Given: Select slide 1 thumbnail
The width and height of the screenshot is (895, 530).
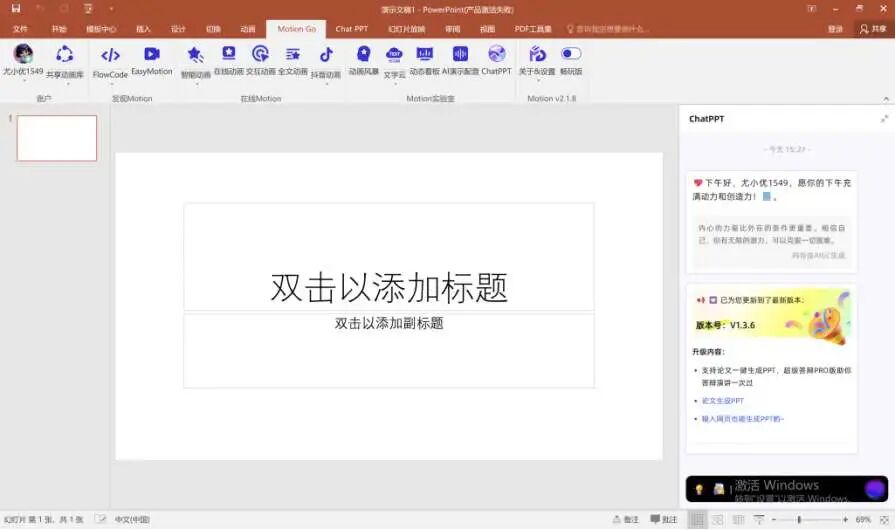Looking at the screenshot, I should pyautogui.click(x=57, y=138).
